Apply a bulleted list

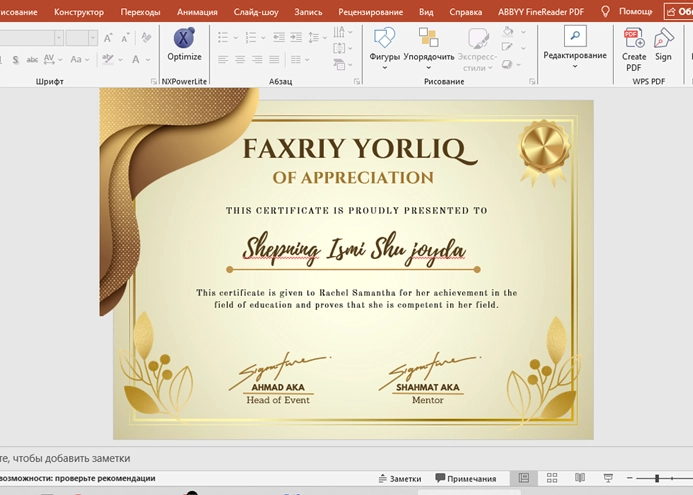tap(223, 38)
